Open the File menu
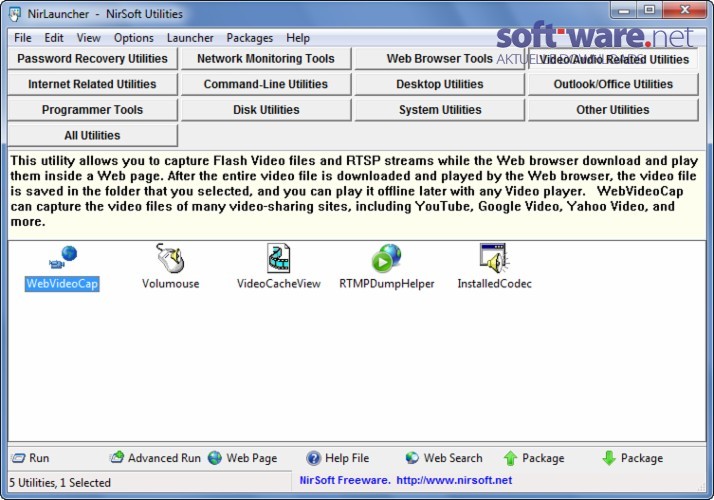This screenshot has height=500, width=714. coord(23,38)
